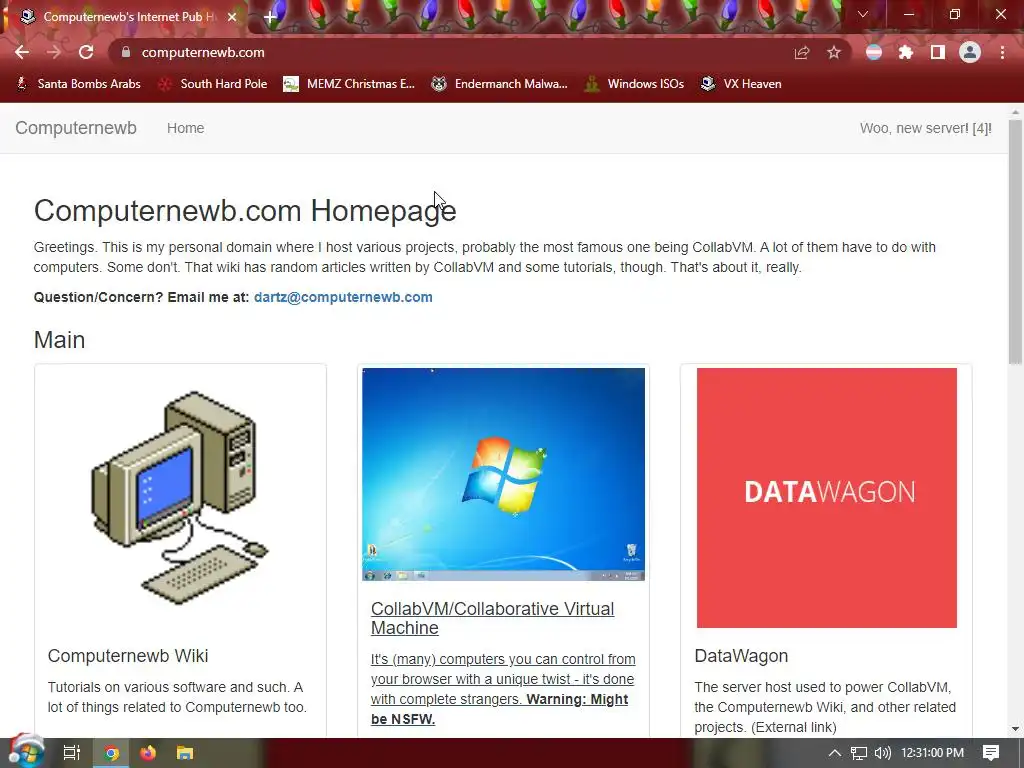
Task: Click the scrollbar up arrow
Action: [x=1015, y=112]
